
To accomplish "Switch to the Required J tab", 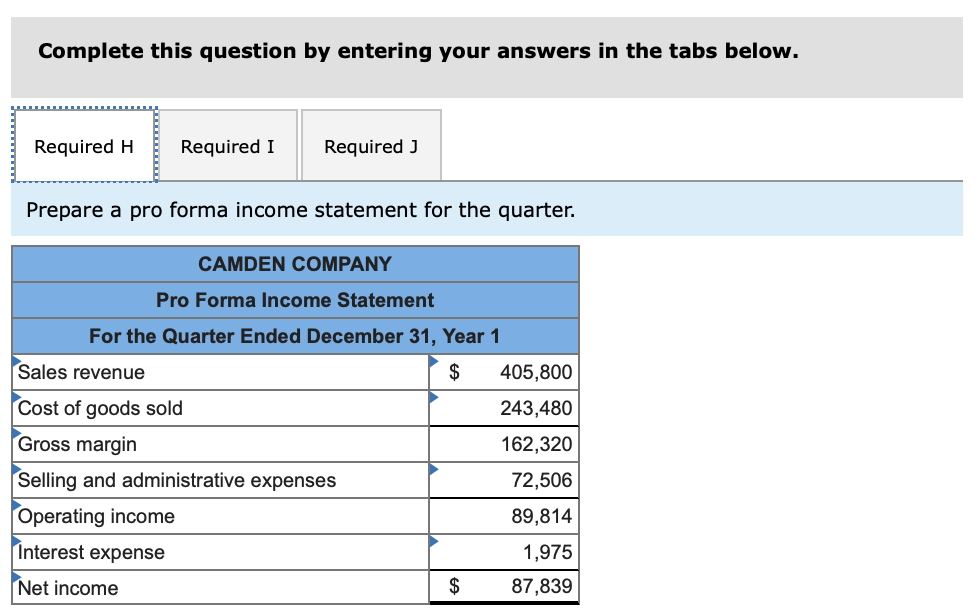I will pyautogui.click(x=371, y=146).
